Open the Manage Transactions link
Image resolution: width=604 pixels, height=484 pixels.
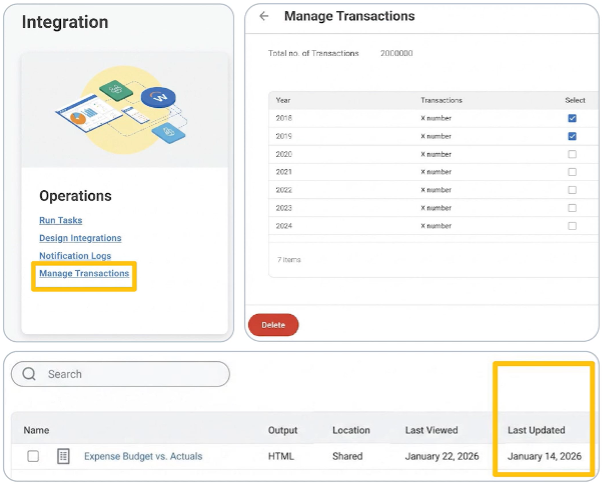[84, 273]
